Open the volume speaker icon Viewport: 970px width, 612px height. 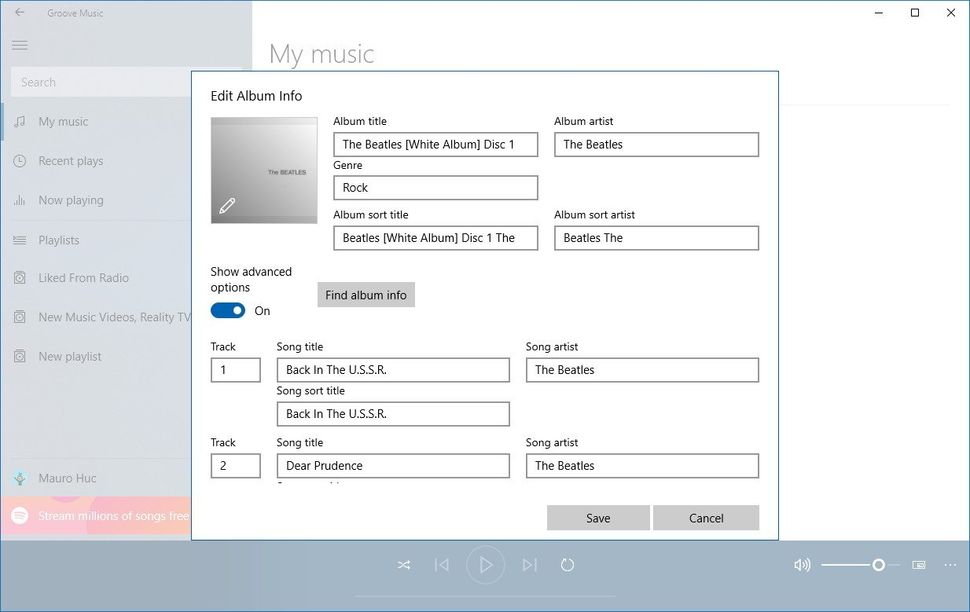point(801,564)
